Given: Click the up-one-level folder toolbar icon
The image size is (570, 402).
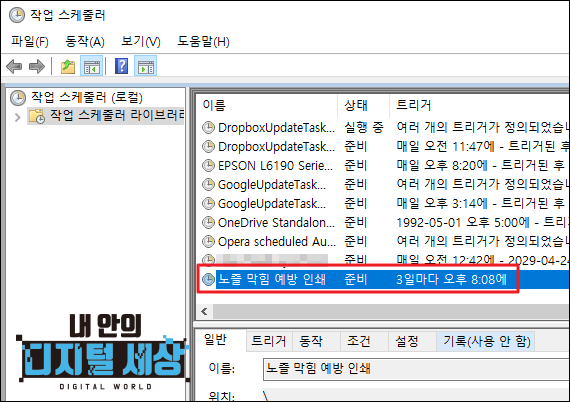Looking at the screenshot, I should (68, 67).
